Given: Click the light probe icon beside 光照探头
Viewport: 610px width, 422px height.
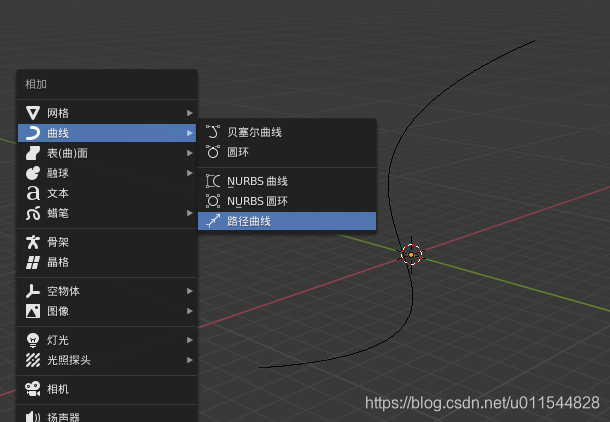Looking at the screenshot, I should 33,360.
